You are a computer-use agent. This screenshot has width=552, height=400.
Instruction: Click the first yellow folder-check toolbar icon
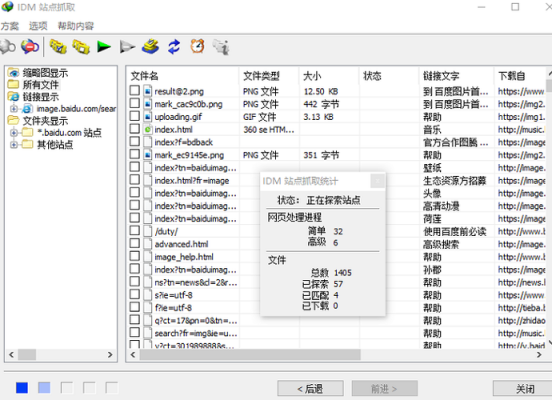(58, 46)
